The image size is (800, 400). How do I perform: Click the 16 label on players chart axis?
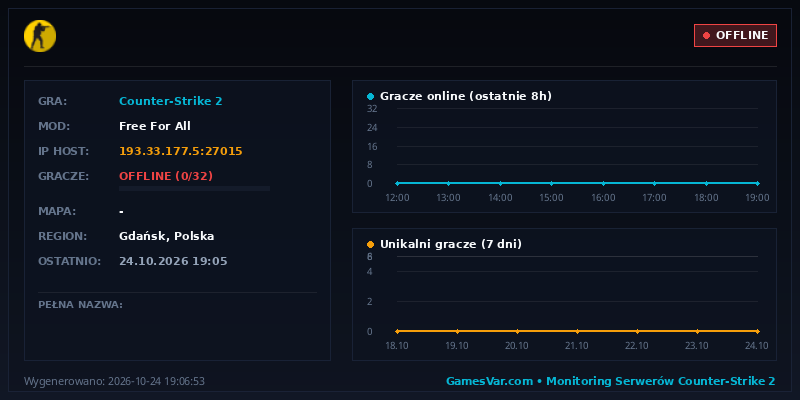tap(372, 146)
